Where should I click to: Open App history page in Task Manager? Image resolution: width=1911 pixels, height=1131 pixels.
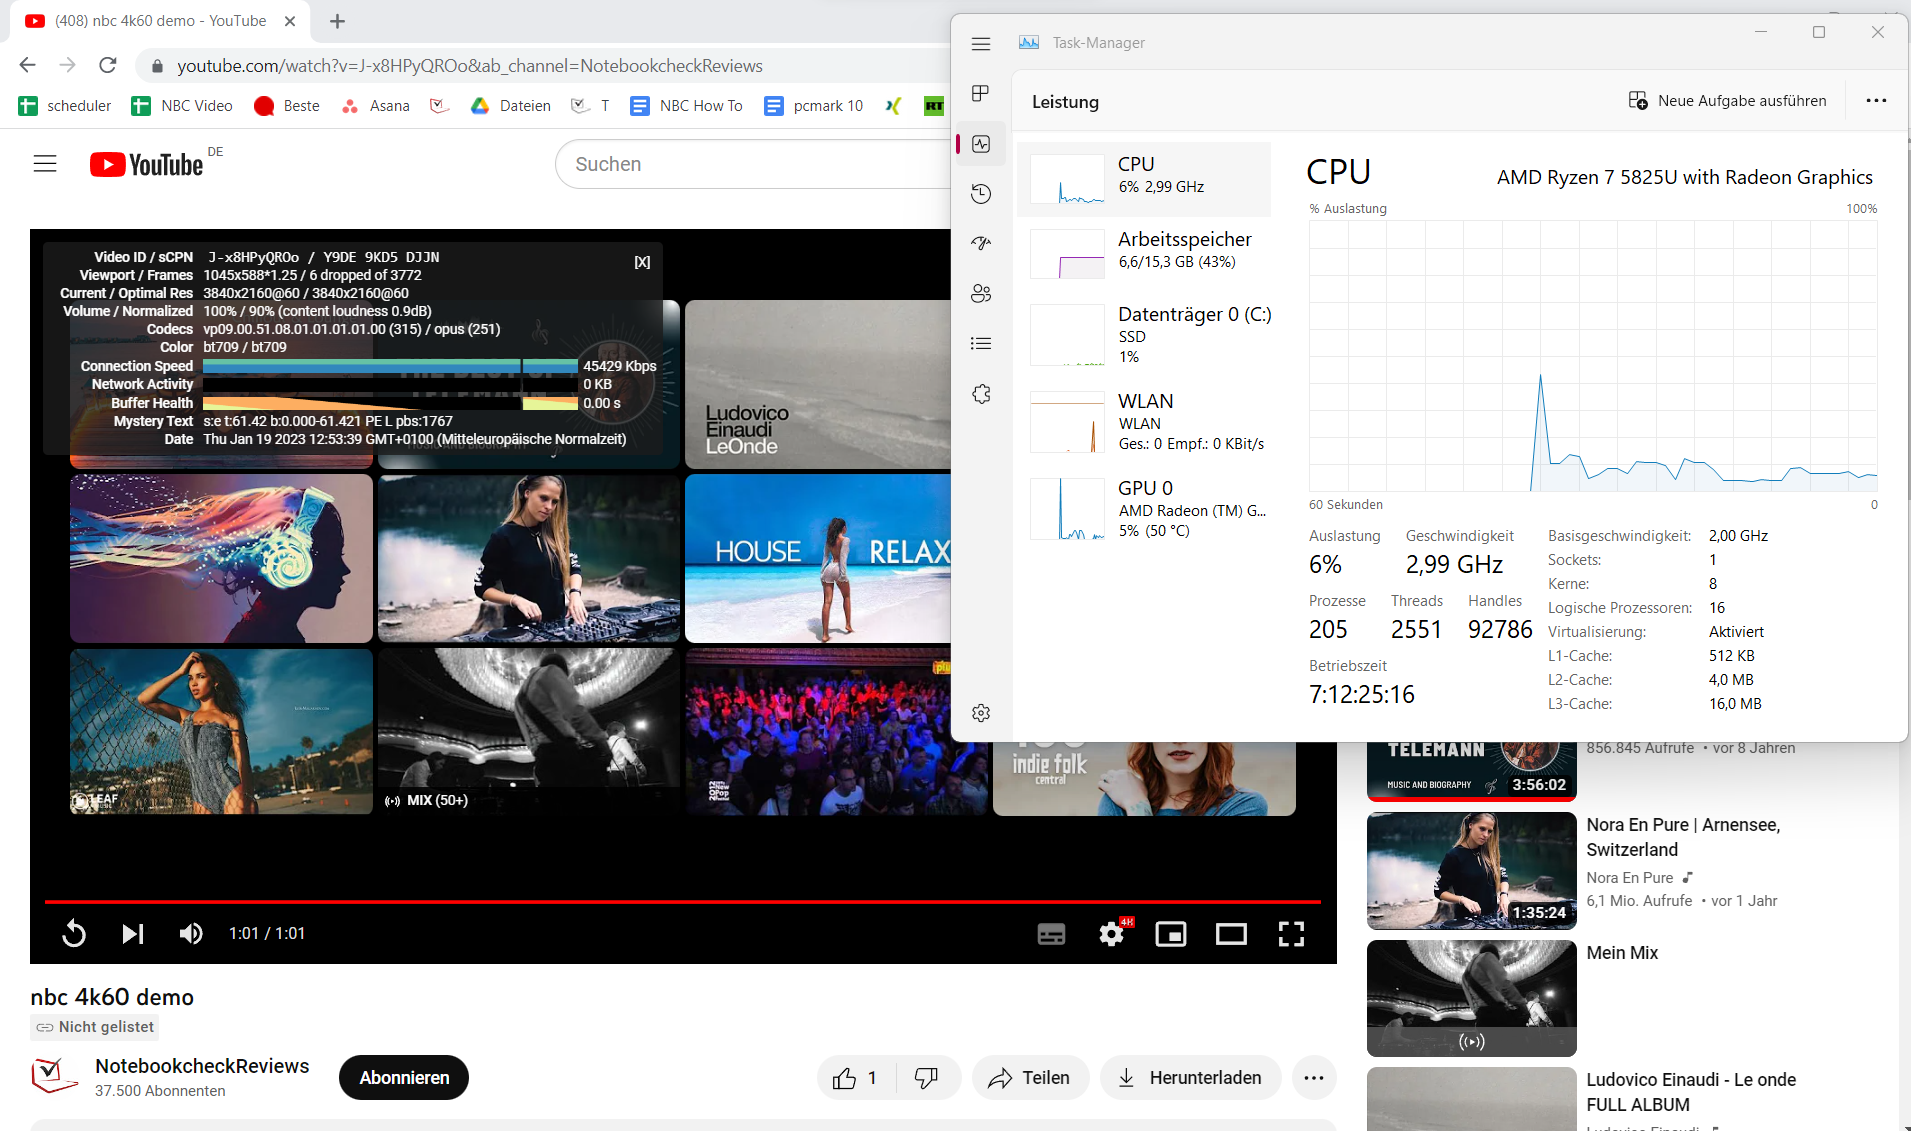pos(981,194)
